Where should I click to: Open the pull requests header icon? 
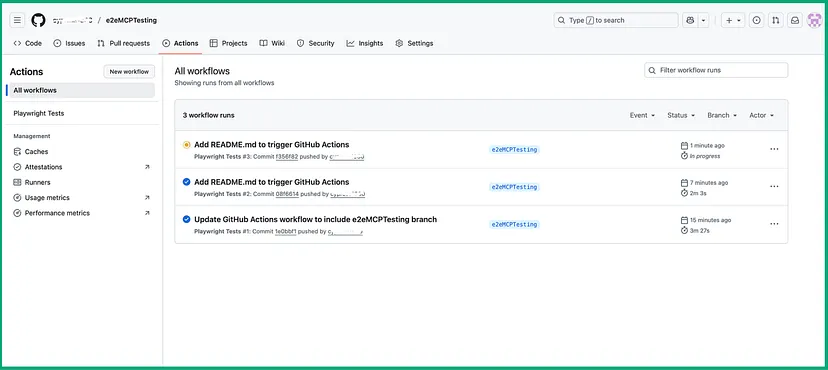pos(775,21)
